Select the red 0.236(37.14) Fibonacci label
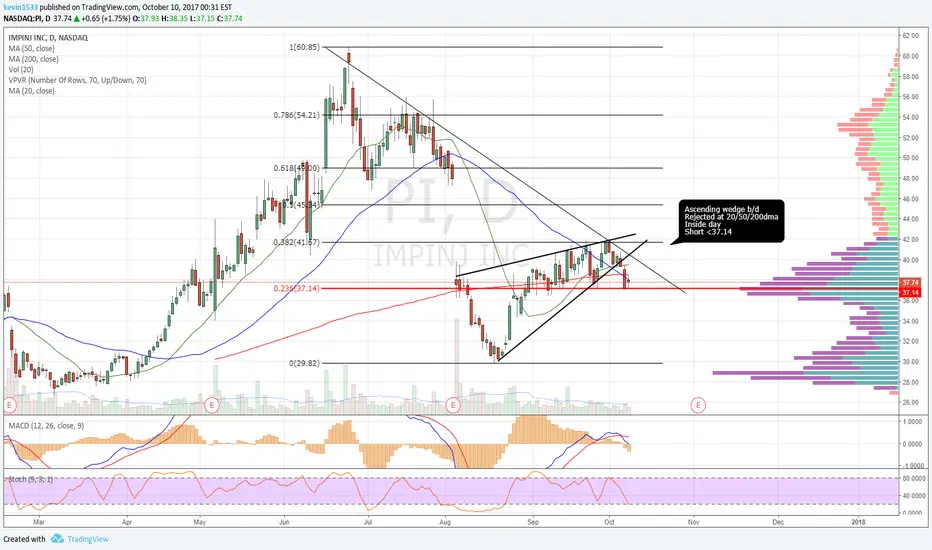The width and height of the screenshot is (932, 550). (x=297, y=288)
